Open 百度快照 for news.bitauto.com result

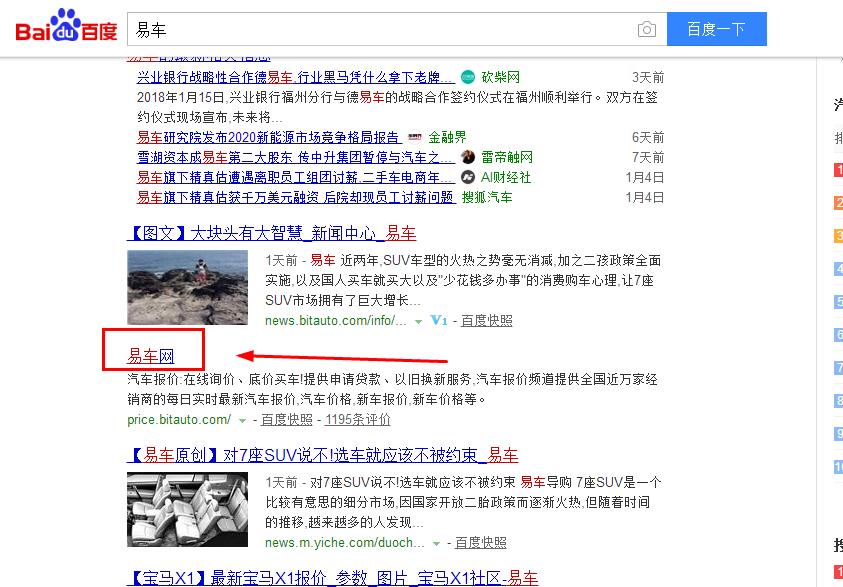[x=487, y=321]
